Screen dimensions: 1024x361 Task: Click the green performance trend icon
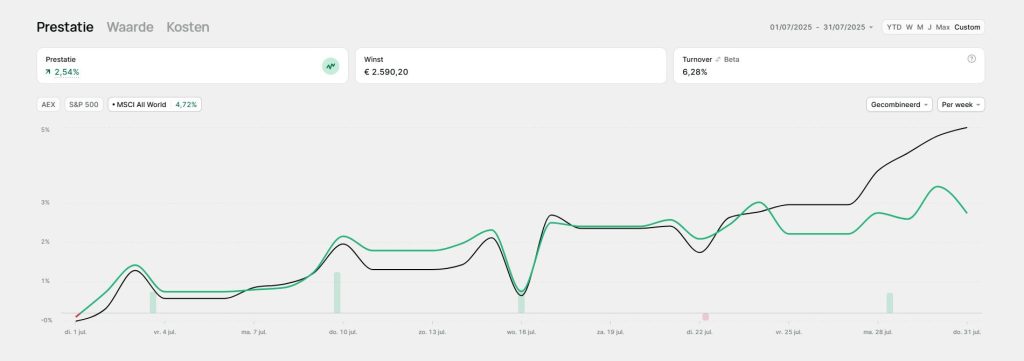click(x=330, y=66)
